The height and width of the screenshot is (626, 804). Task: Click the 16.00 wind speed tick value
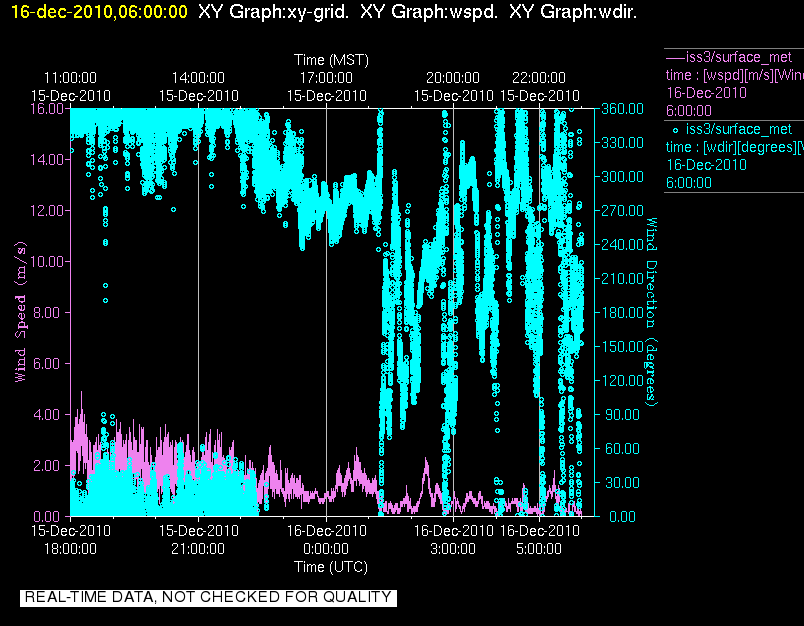(x=47, y=109)
